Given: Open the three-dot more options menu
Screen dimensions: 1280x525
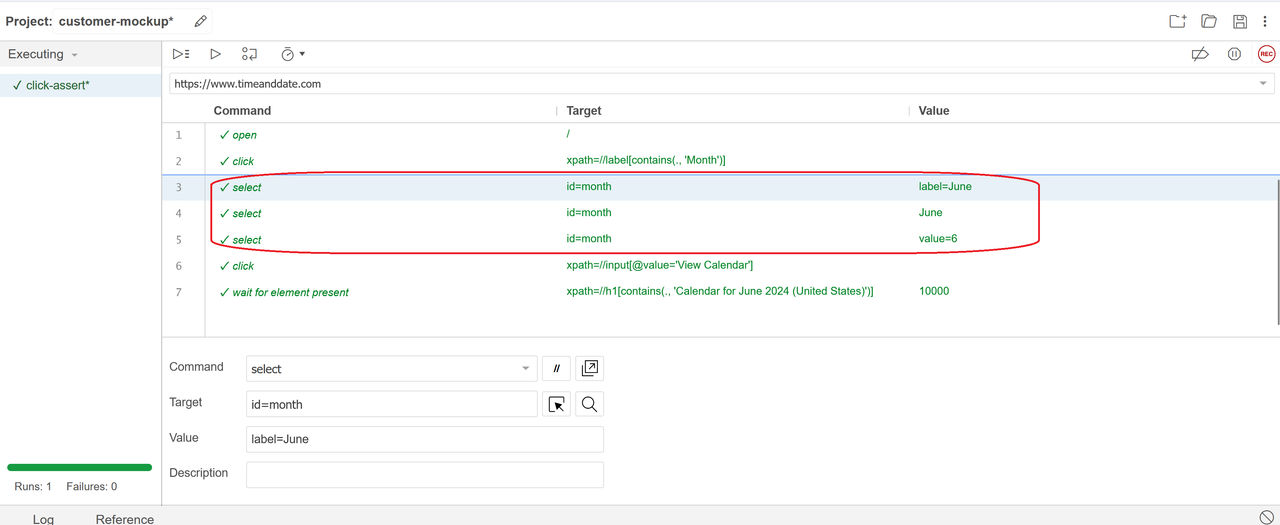Looking at the screenshot, I should click(x=1265, y=21).
